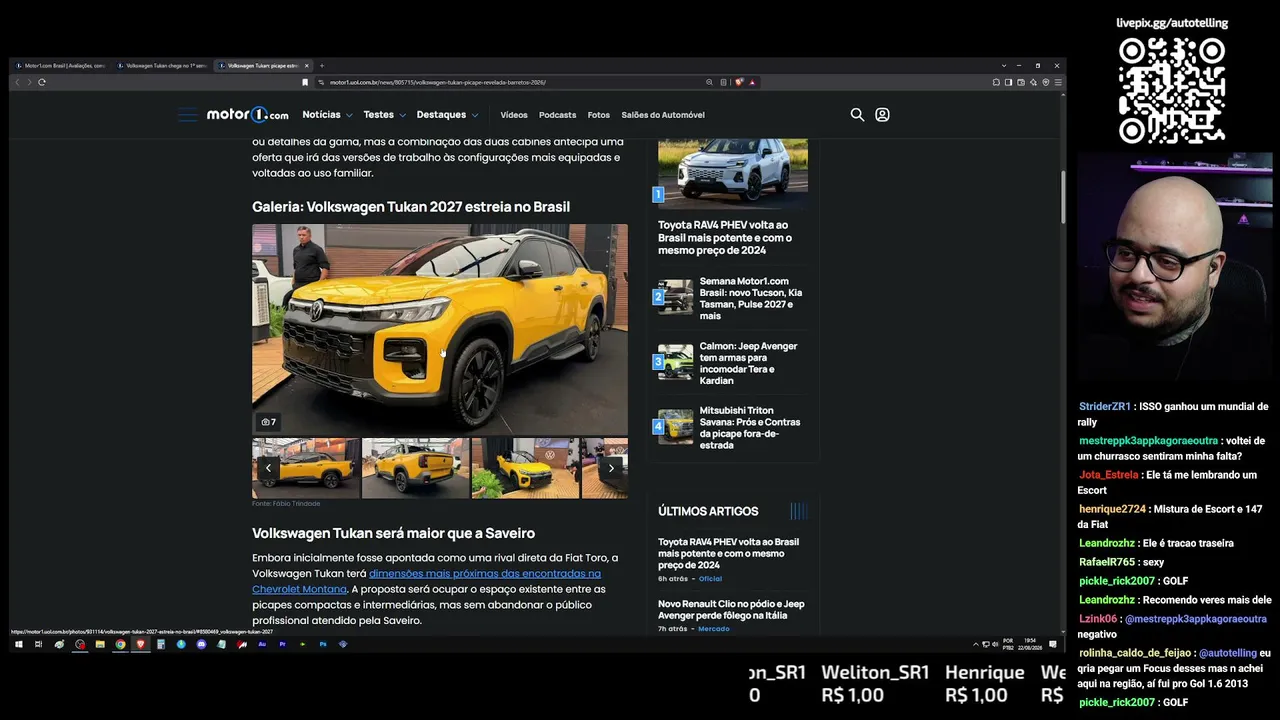Click the ÚLTIMOS ARTIGOS heading

pyautogui.click(x=708, y=511)
